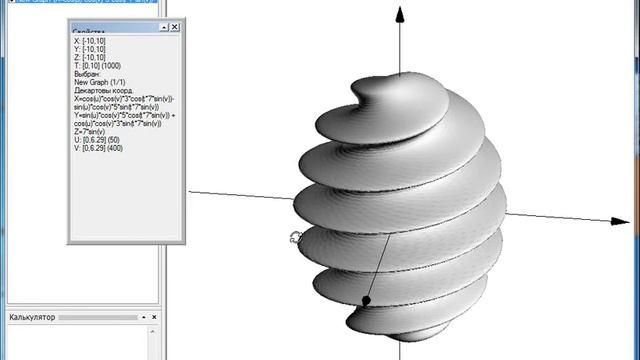This screenshot has width=640, height=360.
Task: Click the 'X: [-10,10]' range line
Action: point(90,41)
